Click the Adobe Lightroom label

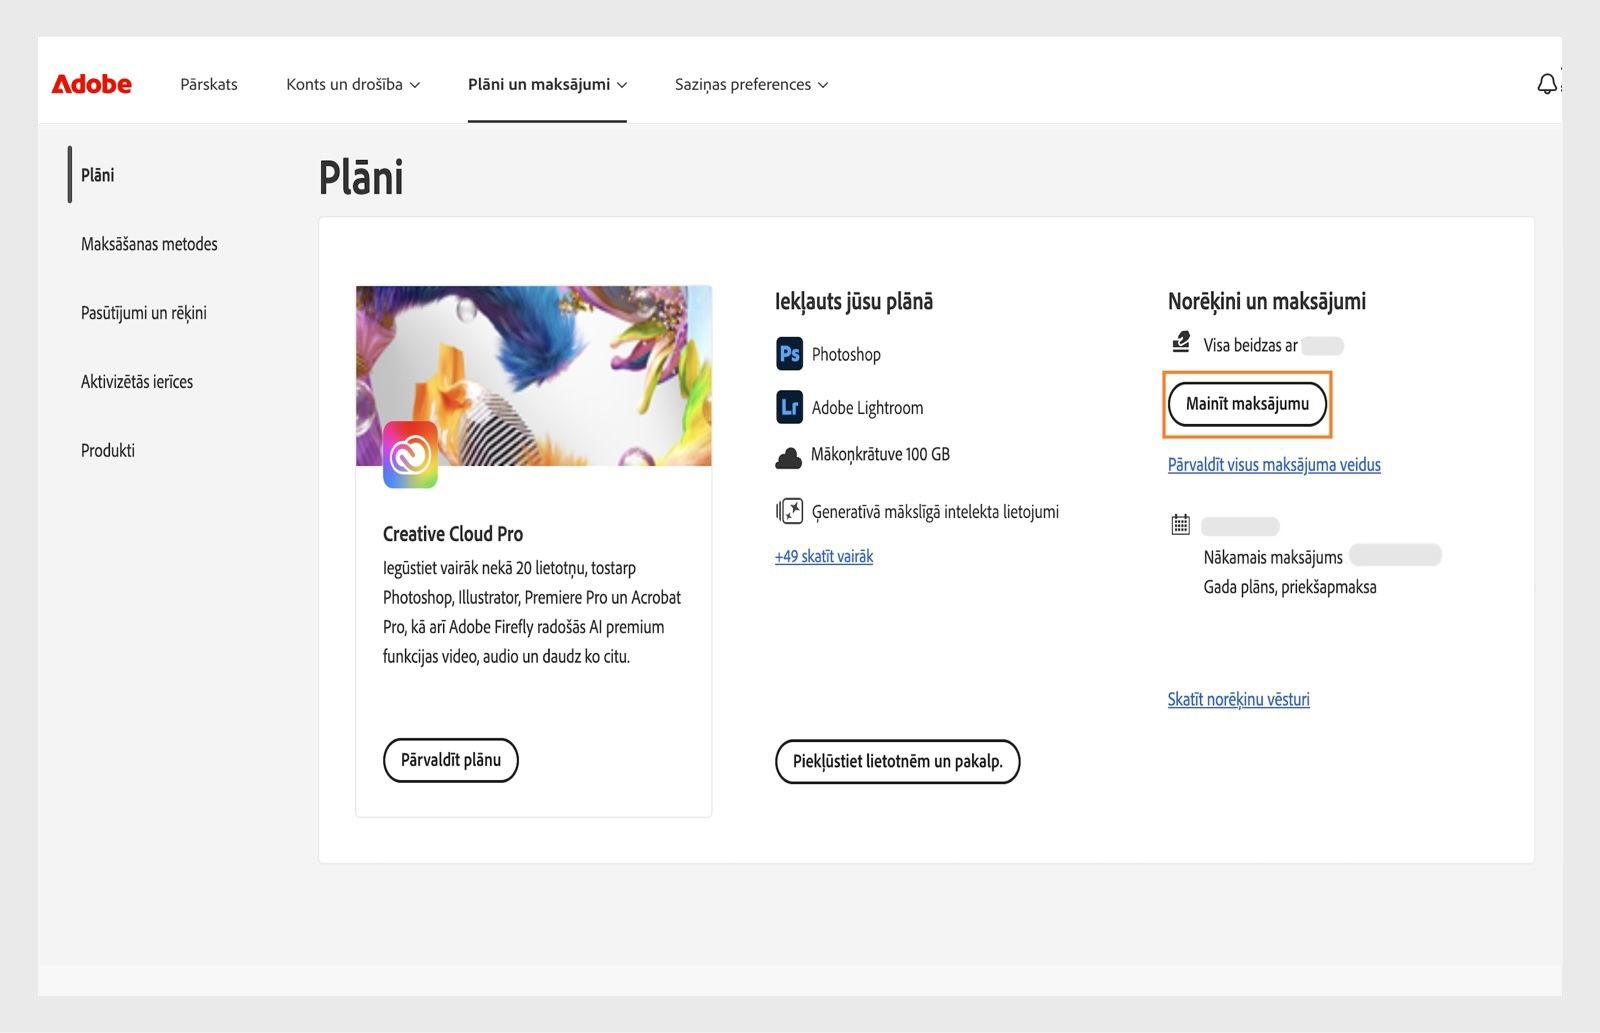coord(867,408)
